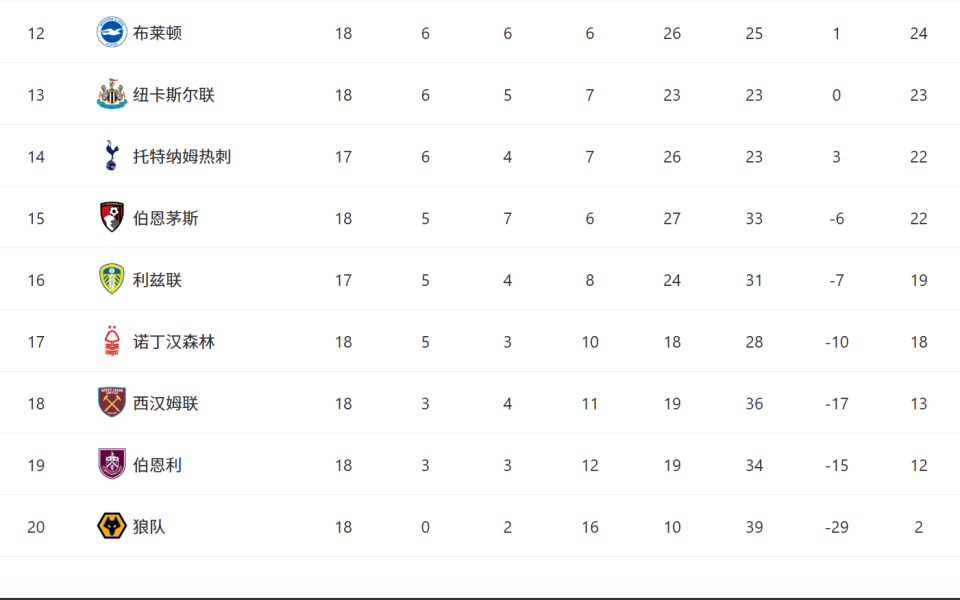Select the West Ham United crest

tap(112, 403)
